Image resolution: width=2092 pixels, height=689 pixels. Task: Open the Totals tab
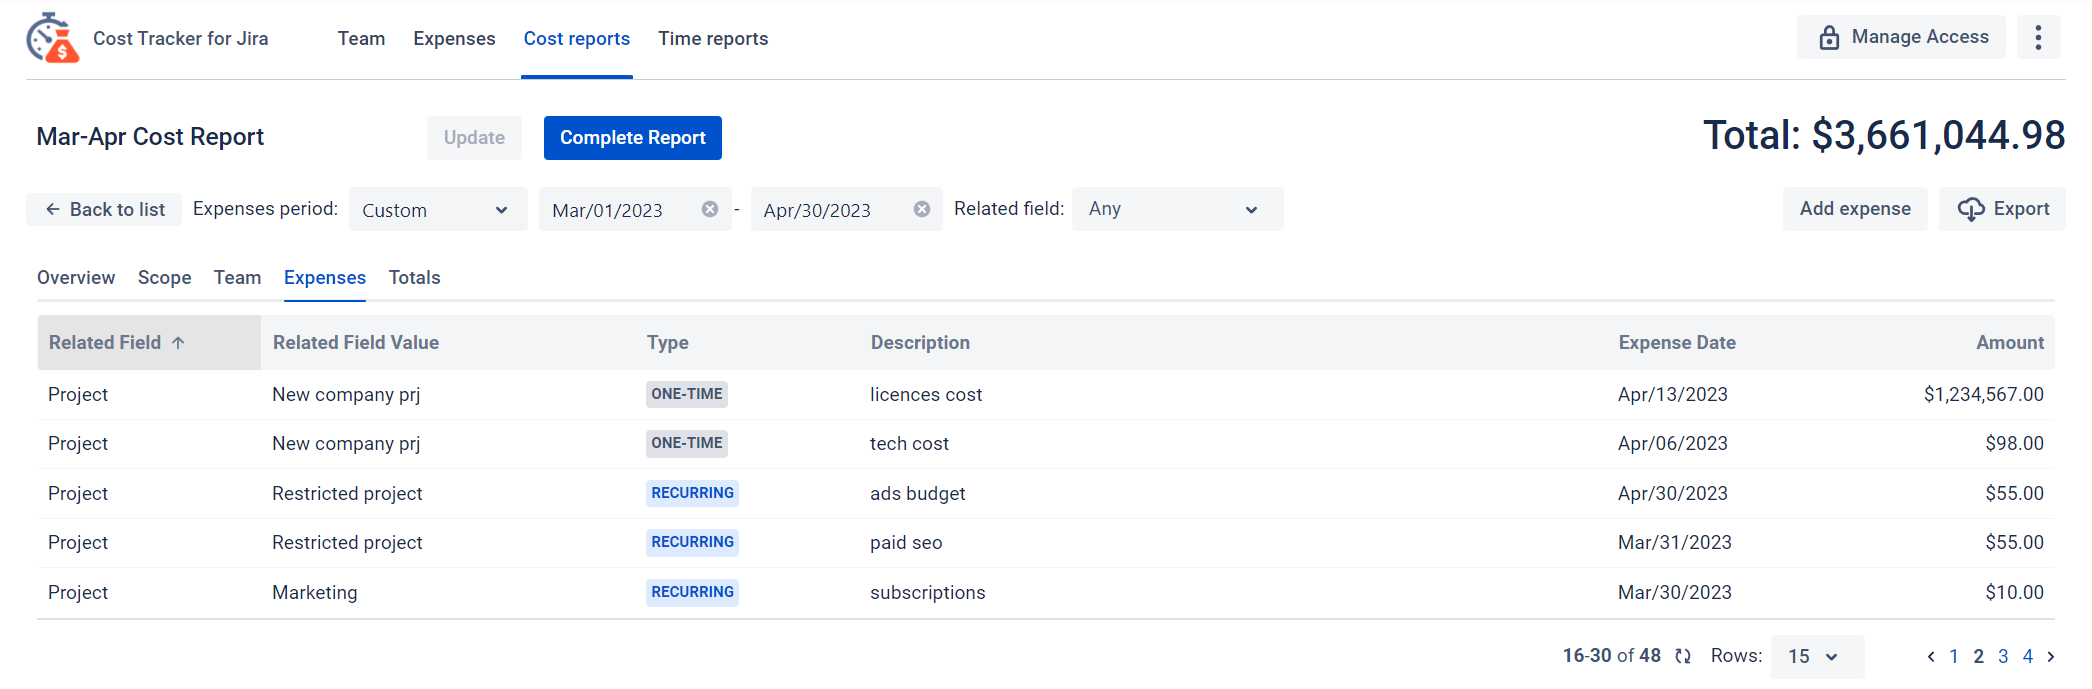click(x=414, y=278)
